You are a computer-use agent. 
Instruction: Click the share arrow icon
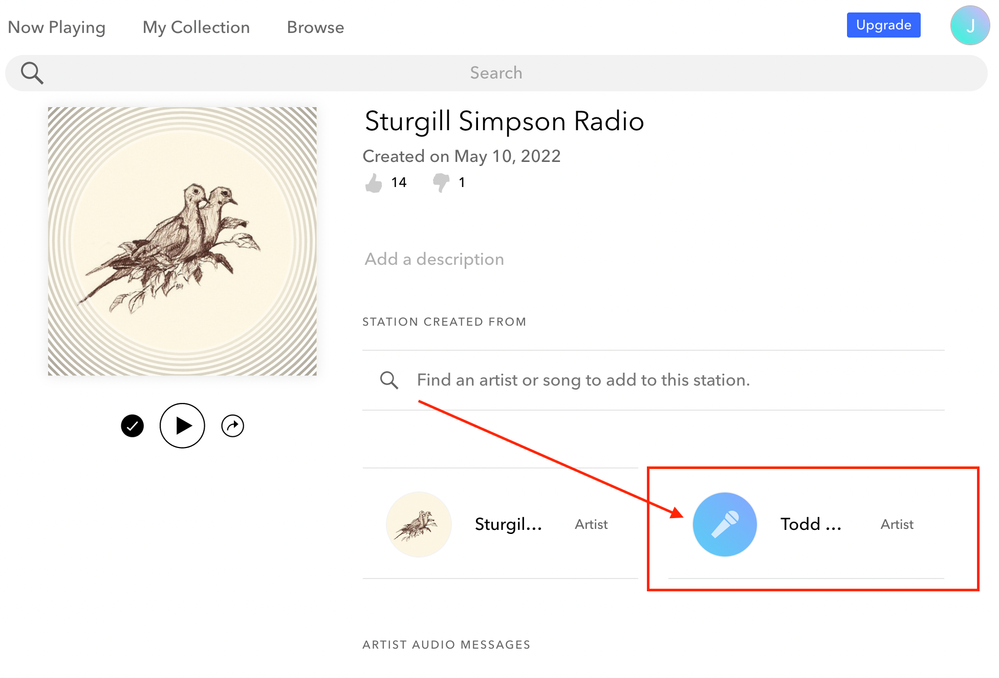232,426
